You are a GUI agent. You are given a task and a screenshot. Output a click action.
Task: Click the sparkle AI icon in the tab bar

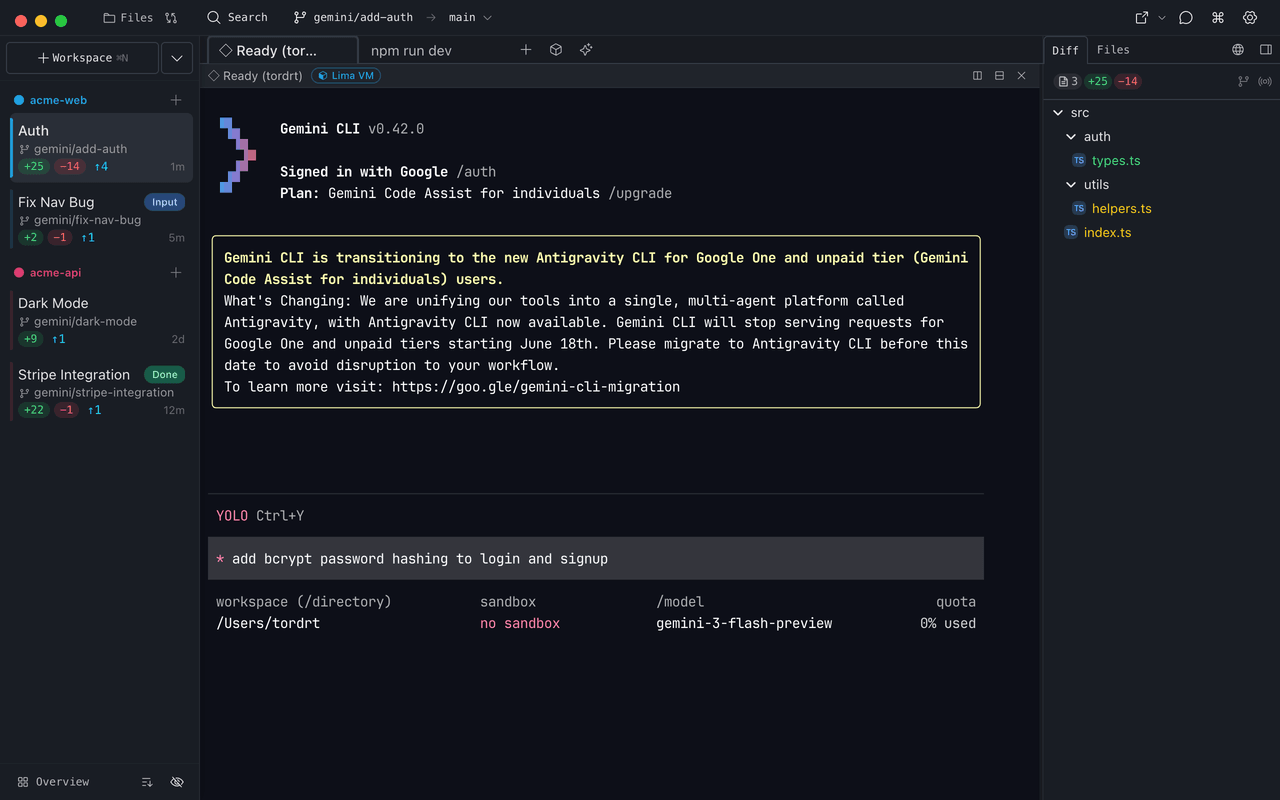pos(586,50)
